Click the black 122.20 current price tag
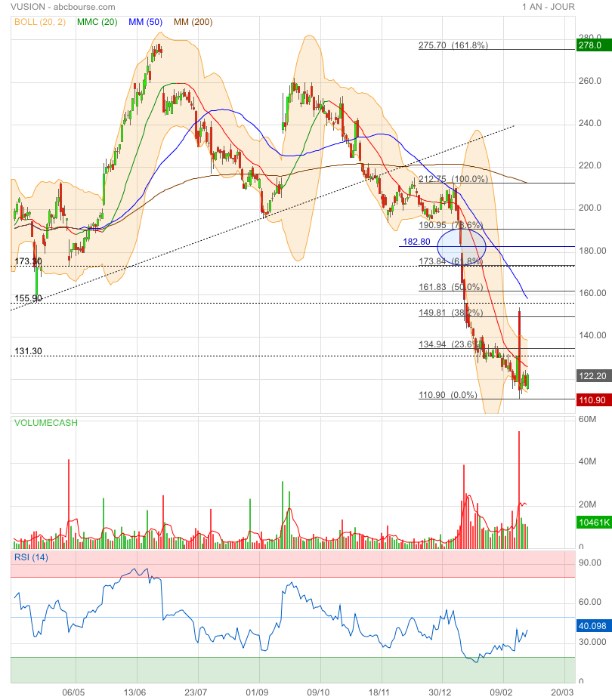The height and width of the screenshot is (700, 612). [590, 376]
